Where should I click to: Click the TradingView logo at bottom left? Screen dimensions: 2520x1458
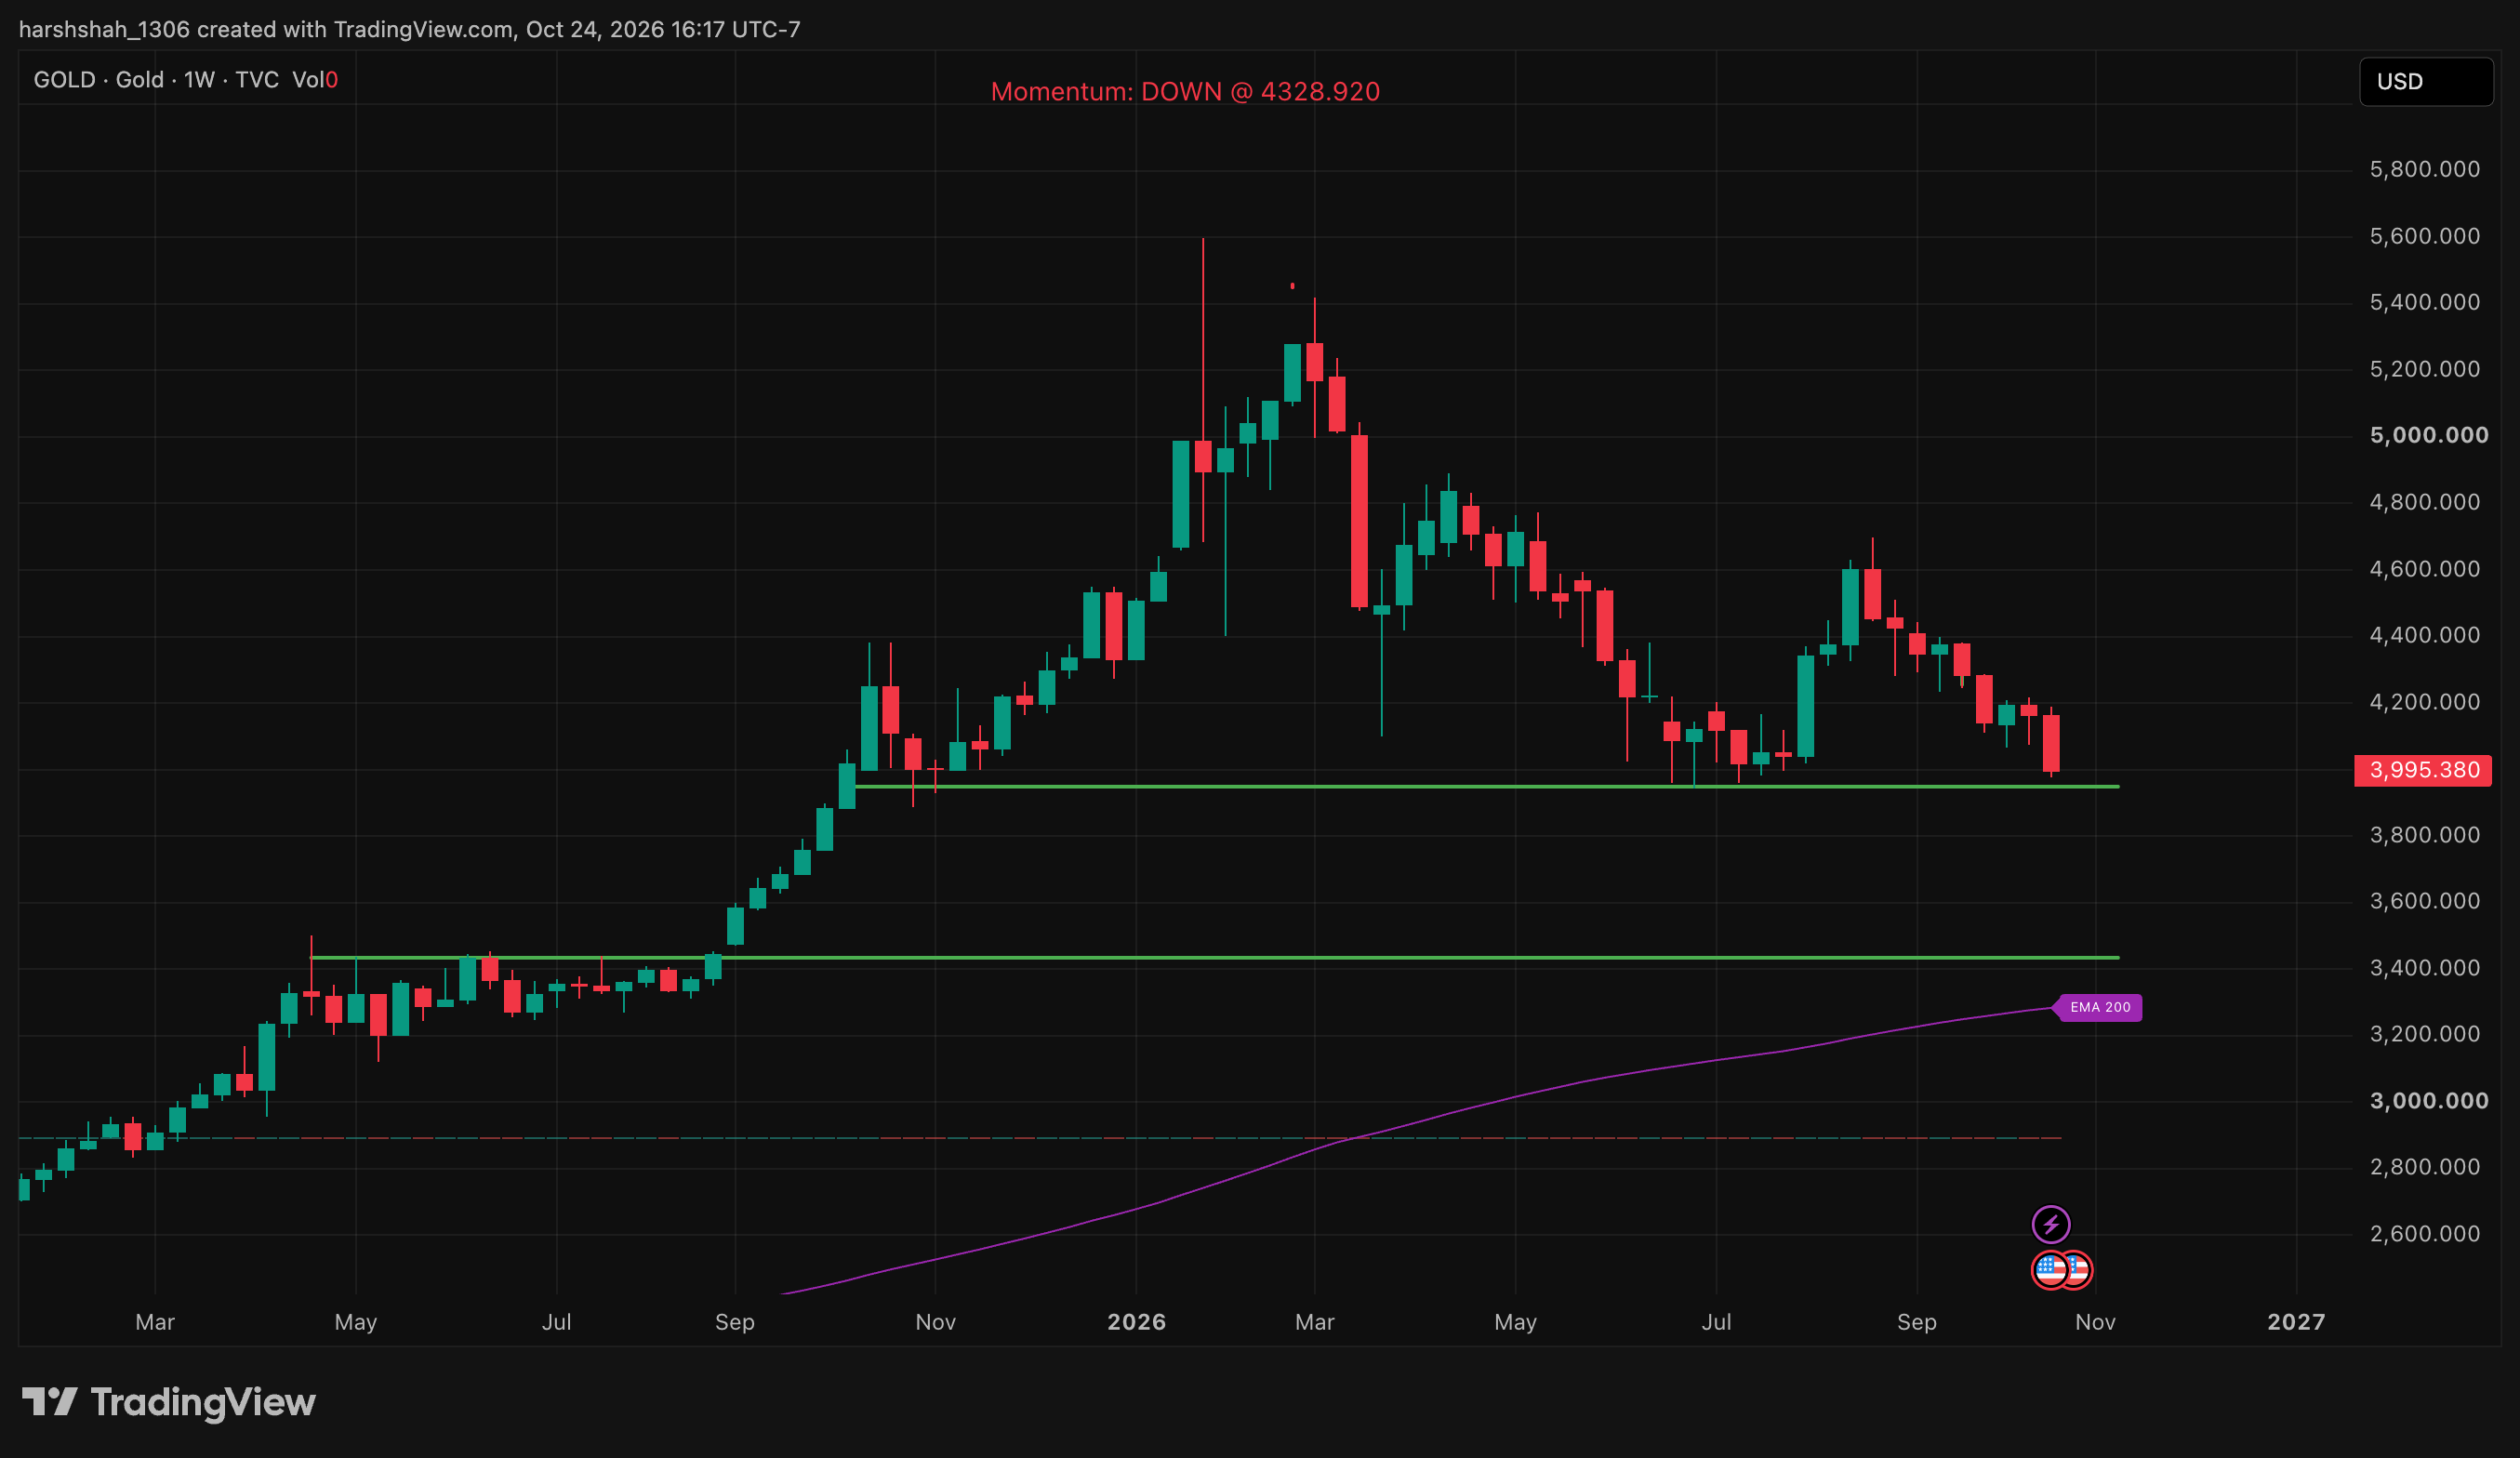[168, 1402]
